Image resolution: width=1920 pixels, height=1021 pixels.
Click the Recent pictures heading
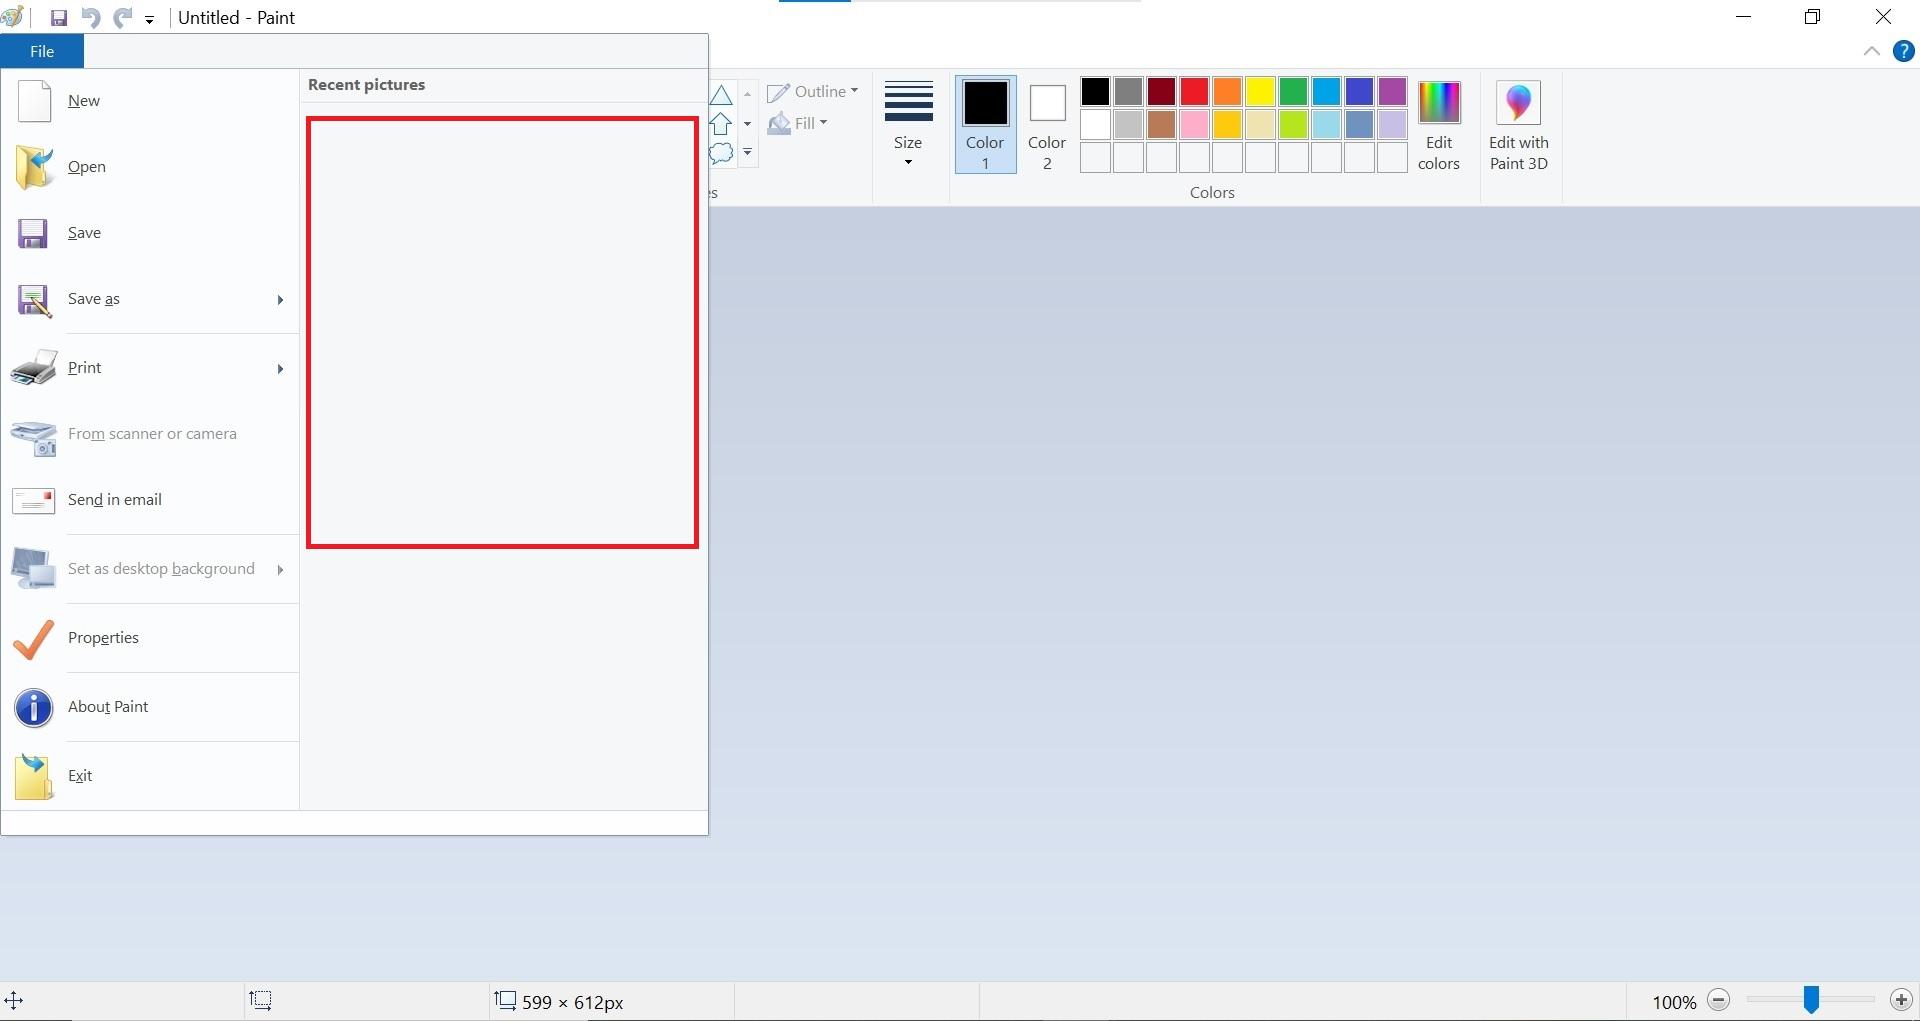pyautogui.click(x=366, y=85)
